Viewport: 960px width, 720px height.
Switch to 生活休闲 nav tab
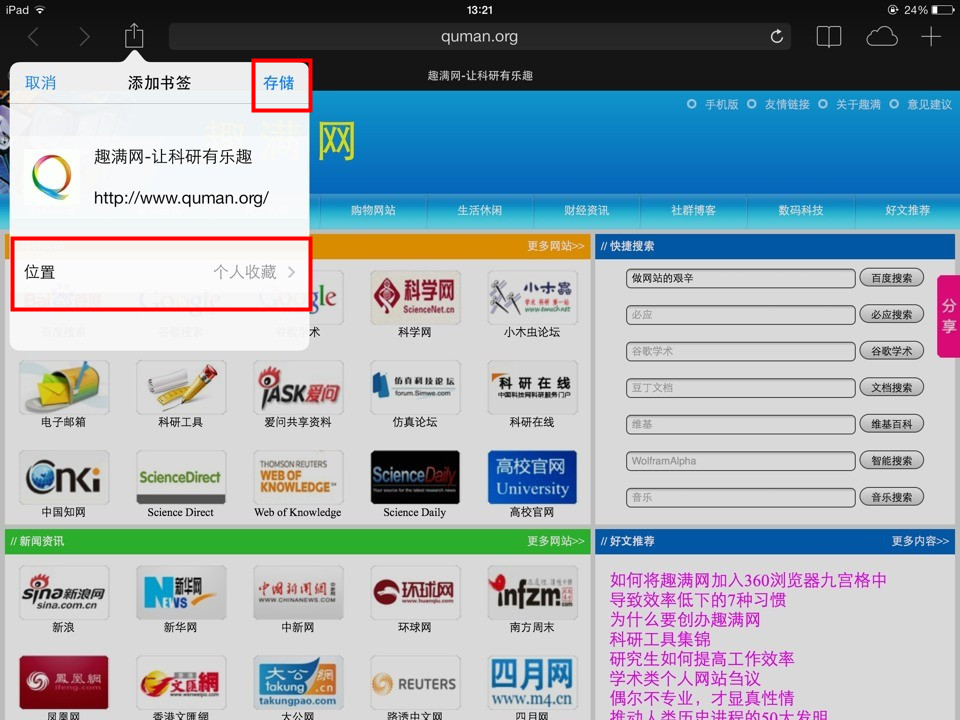(x=479, y=210)
